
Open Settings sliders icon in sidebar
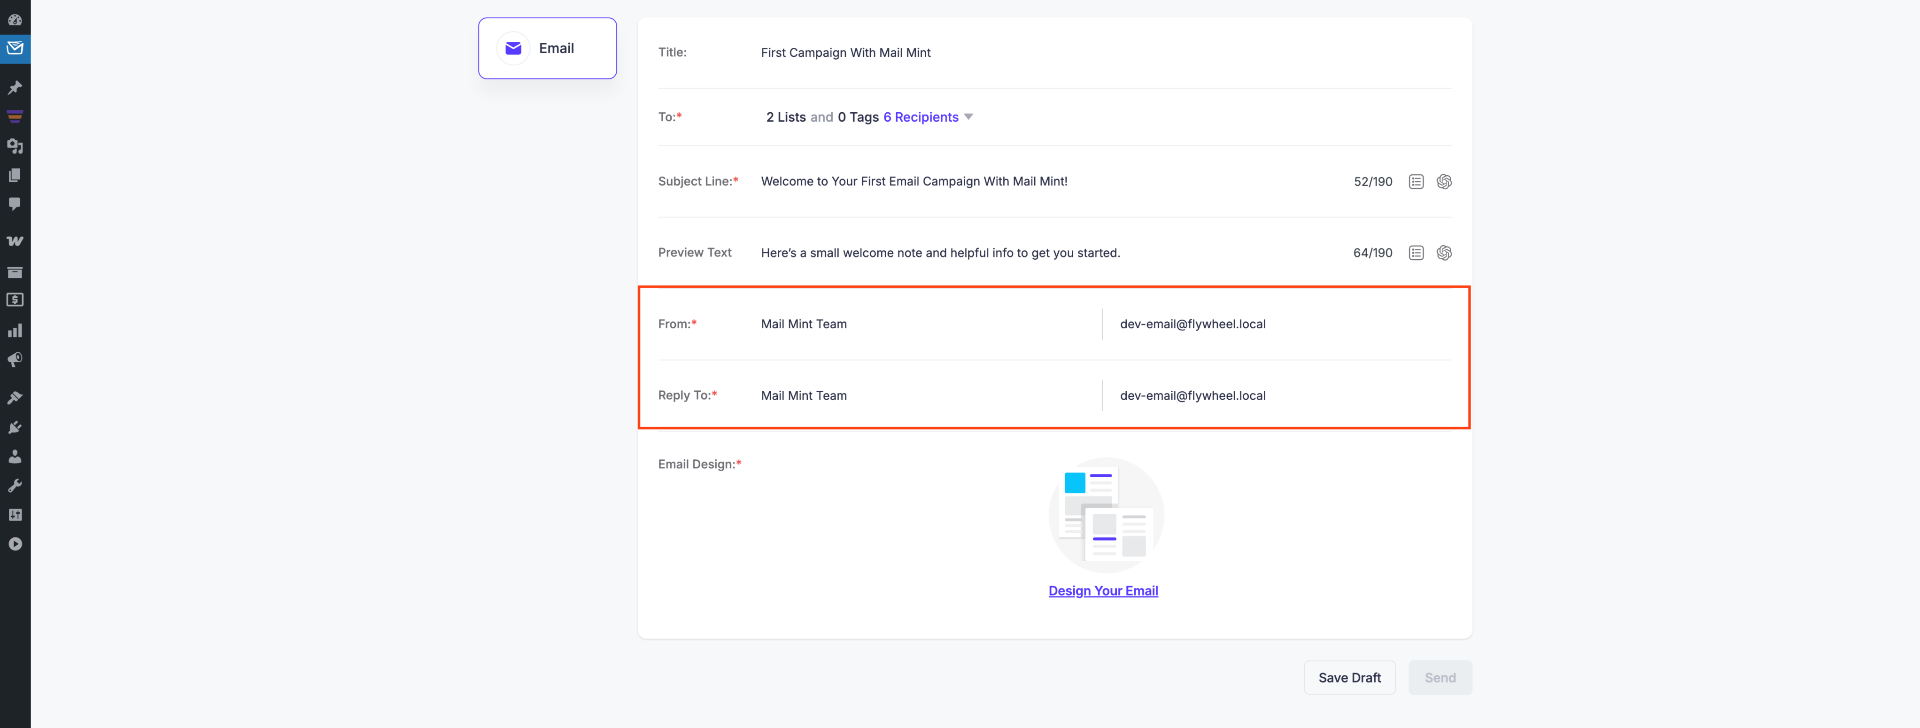pyautogui.click(x=15, y=515)
